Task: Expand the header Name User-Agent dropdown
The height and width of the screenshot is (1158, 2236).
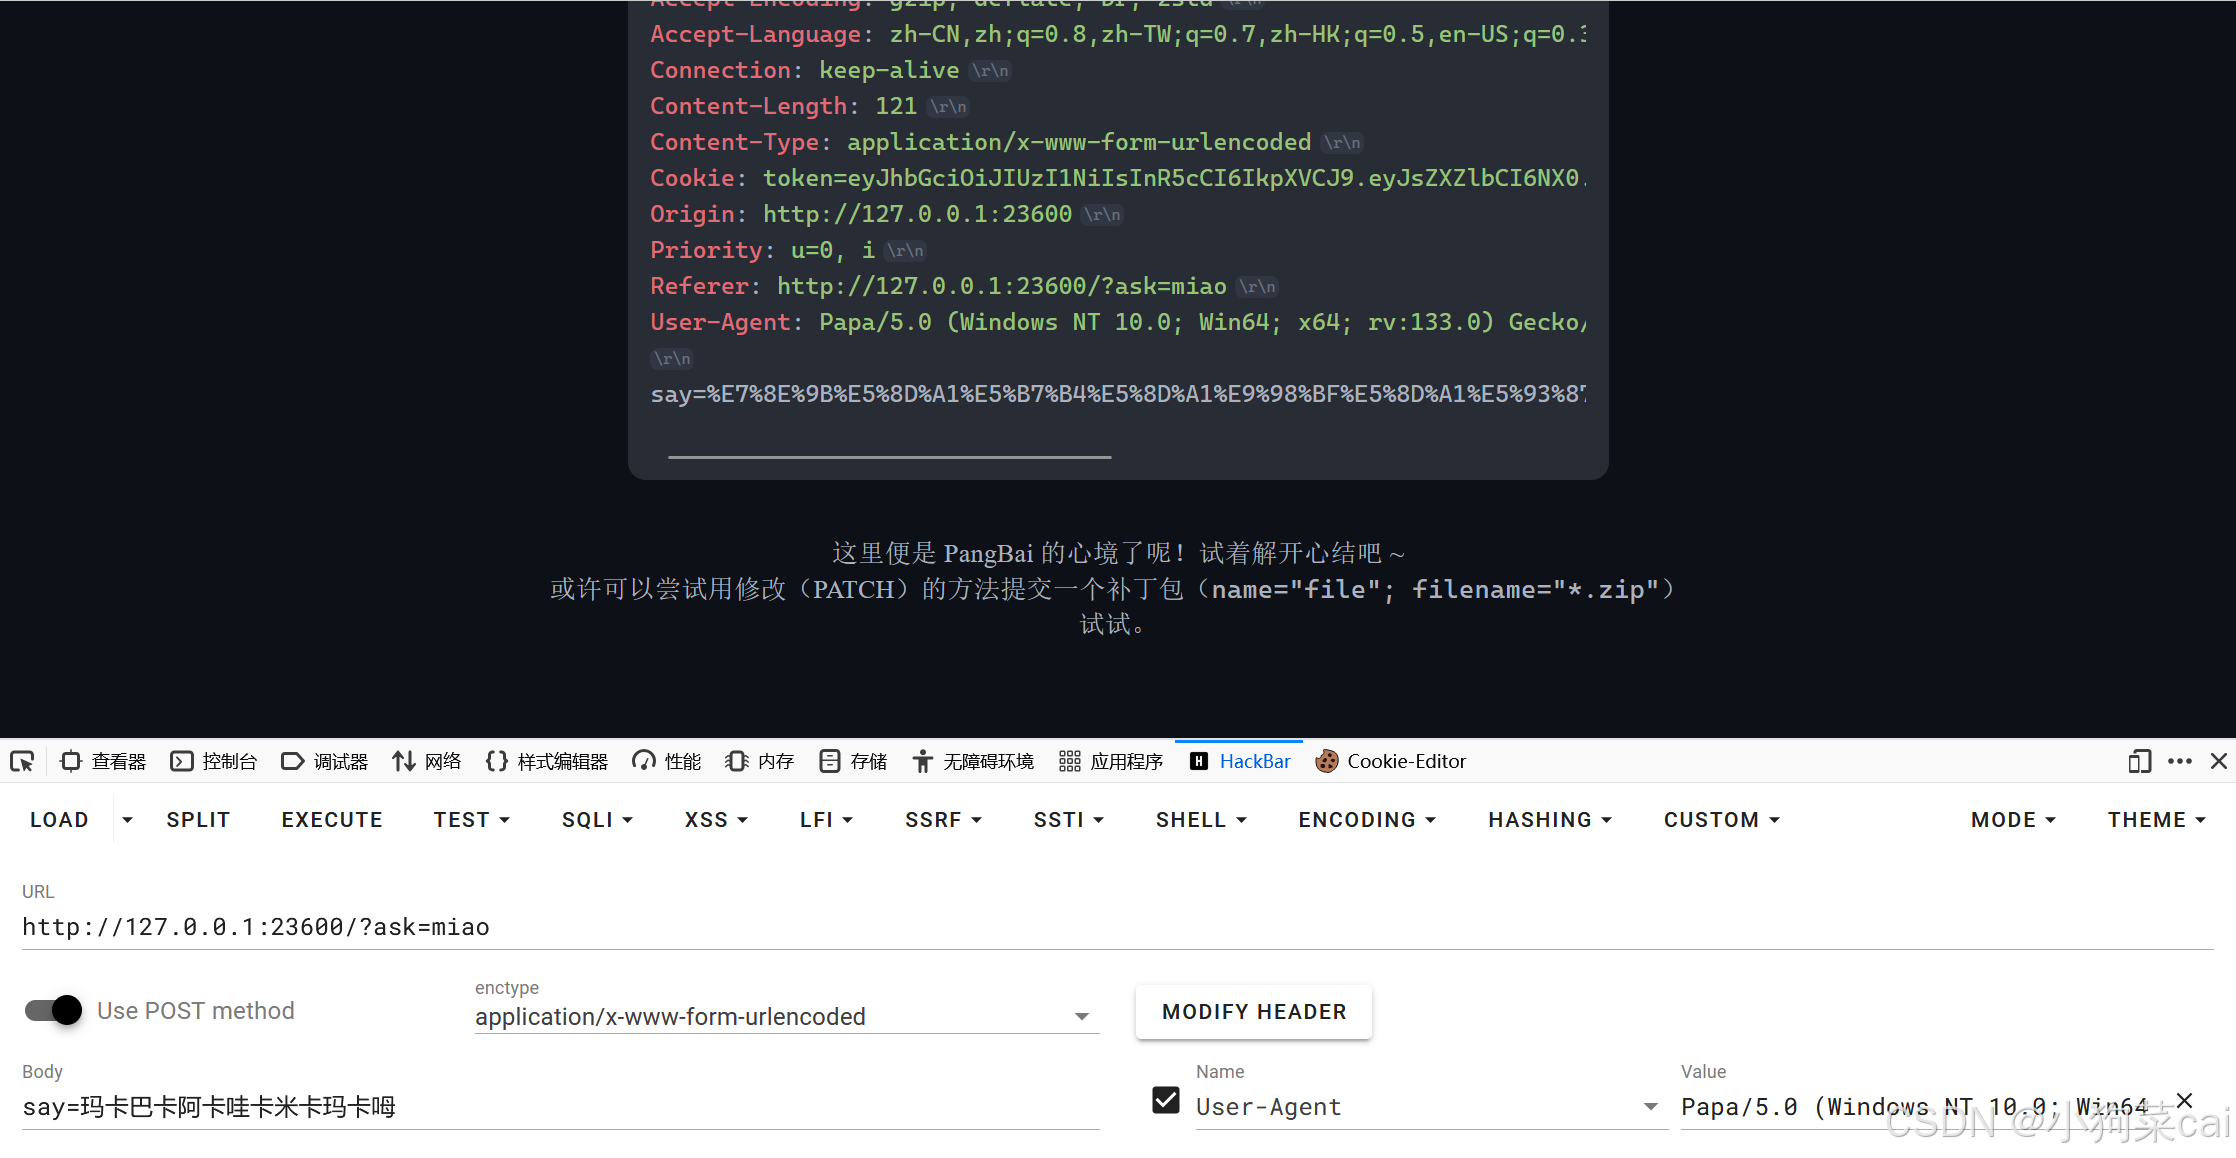Action: (1650, 1107)
